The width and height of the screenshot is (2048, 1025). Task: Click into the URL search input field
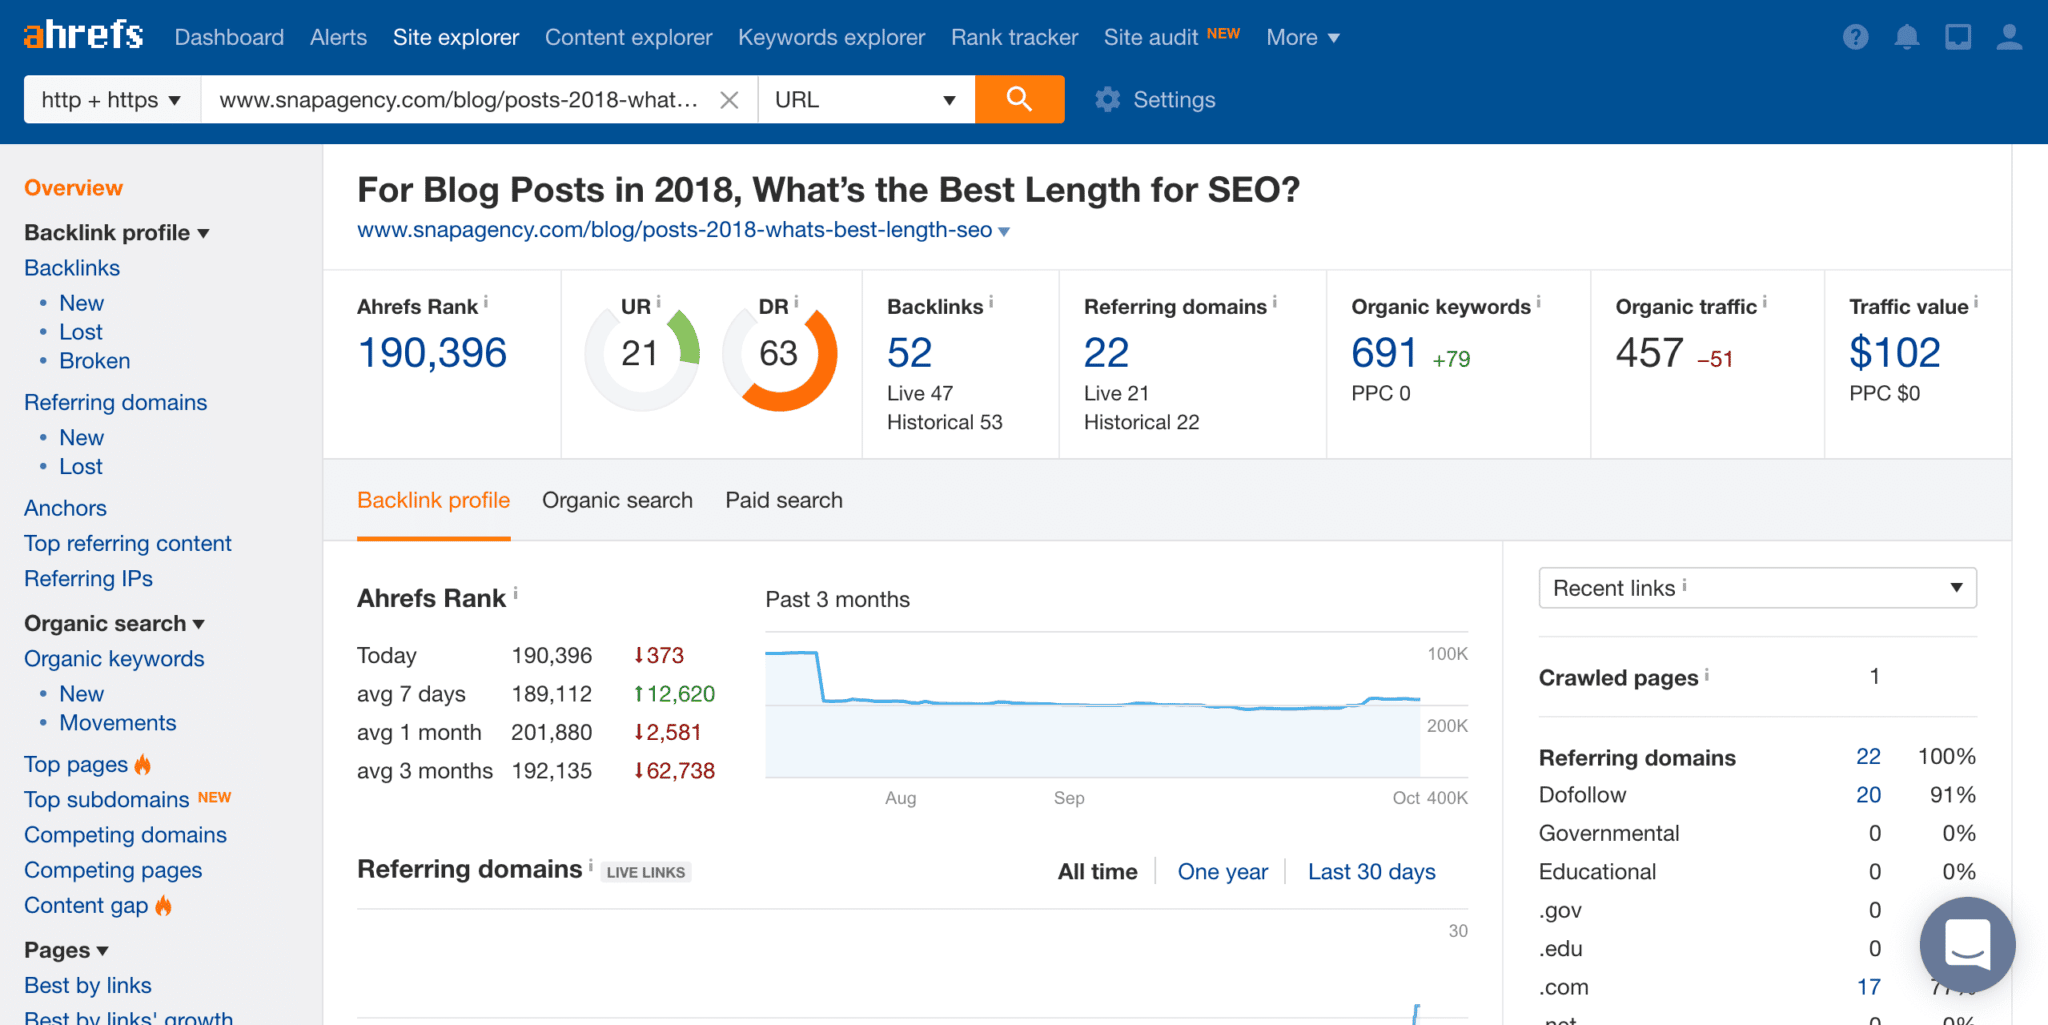tap(459, 100)
